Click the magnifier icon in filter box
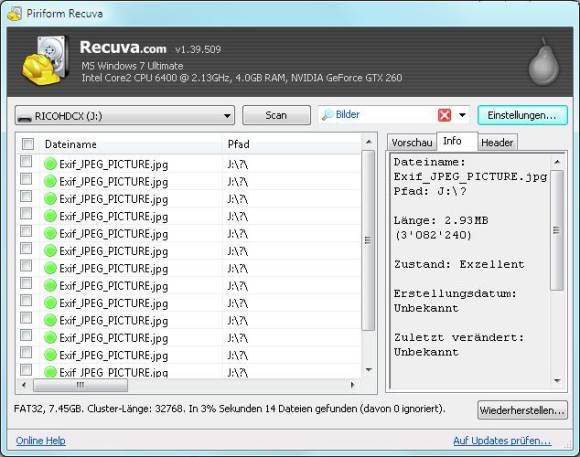 327,115
